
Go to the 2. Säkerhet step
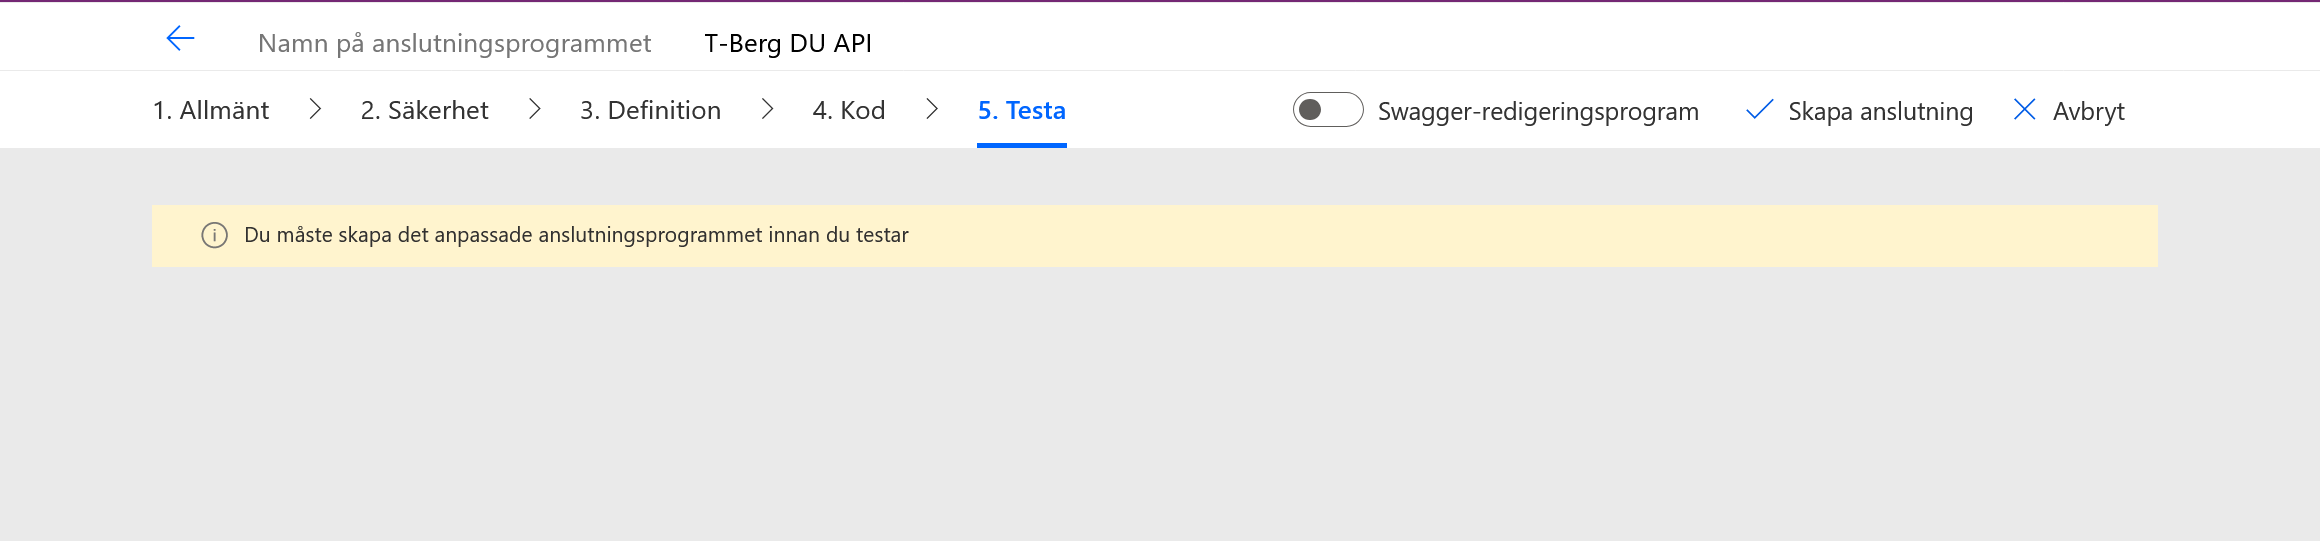pyautogui.click(x=424, y=110)
